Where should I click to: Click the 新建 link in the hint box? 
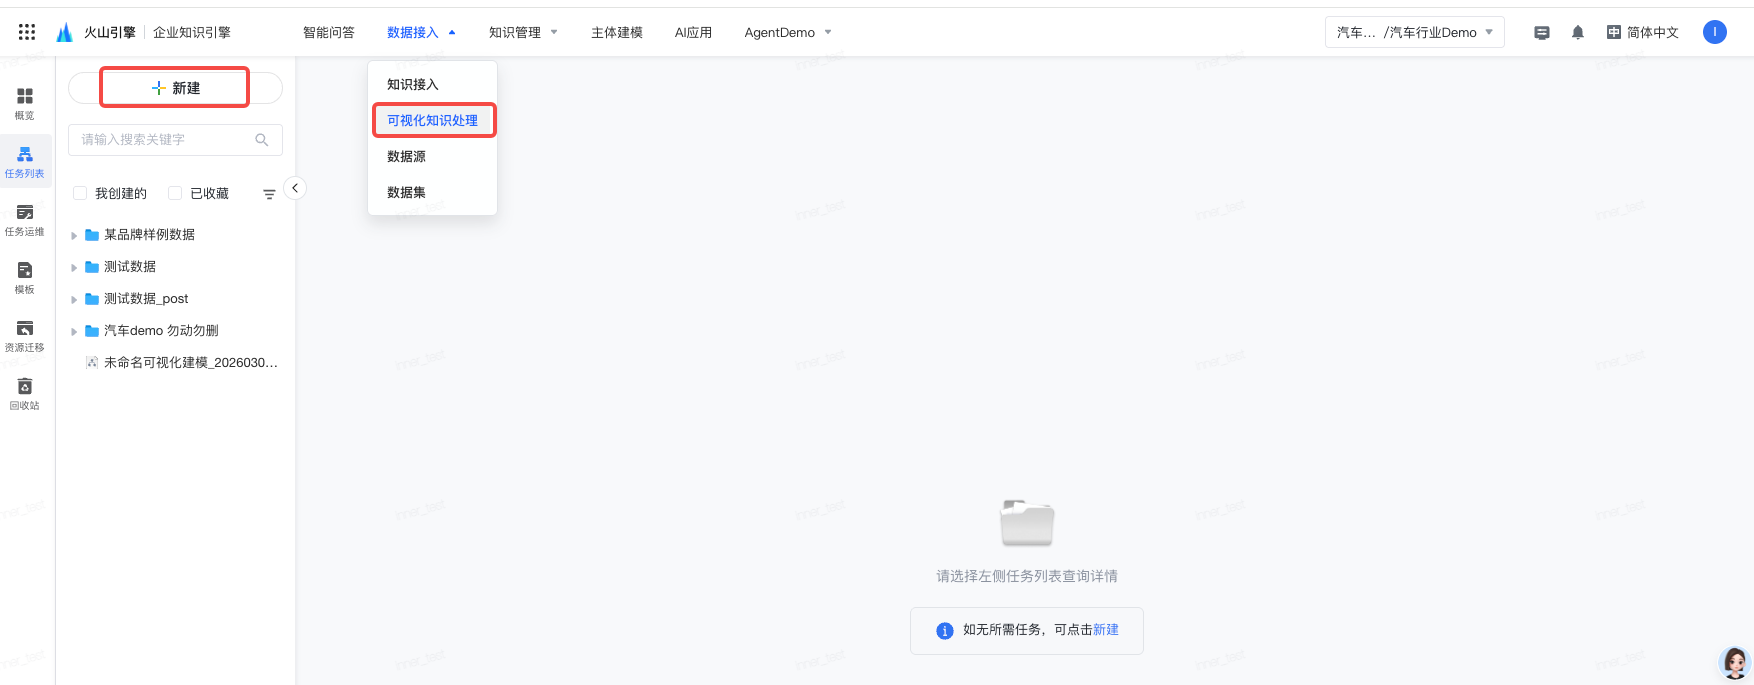click(1106, 629)
